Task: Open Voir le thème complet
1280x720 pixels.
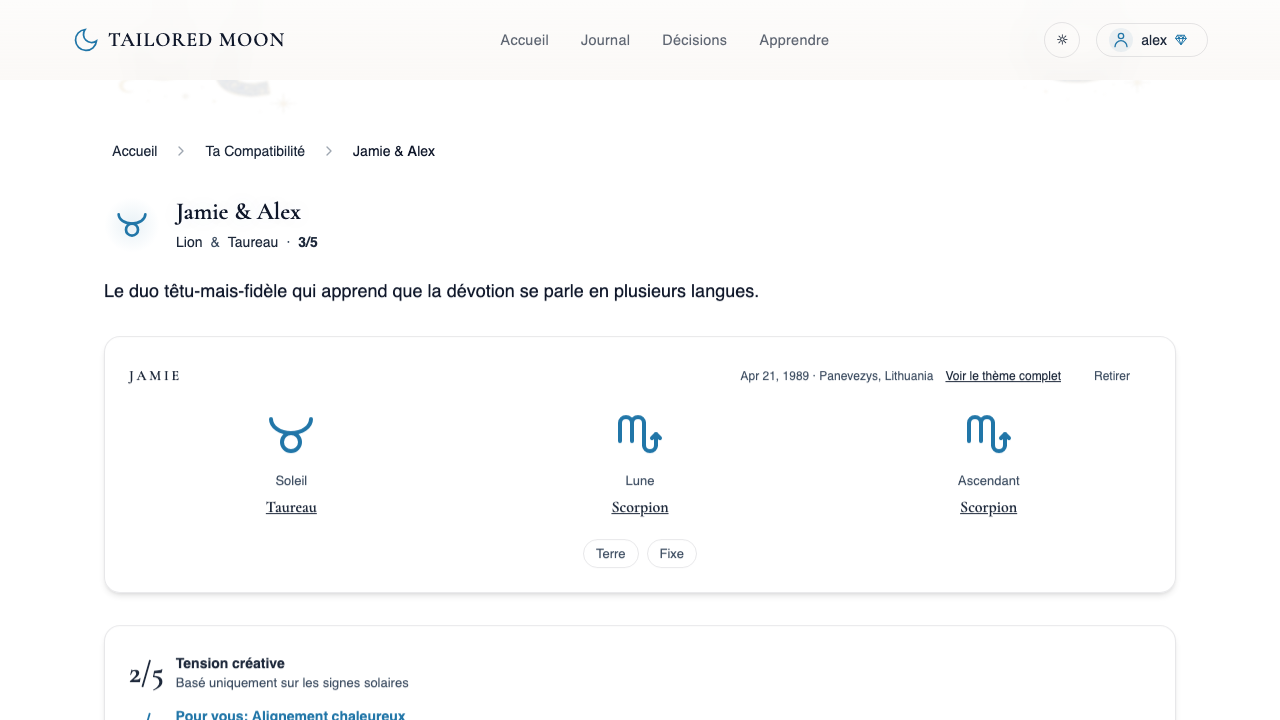Action: tap(1003, 376)
